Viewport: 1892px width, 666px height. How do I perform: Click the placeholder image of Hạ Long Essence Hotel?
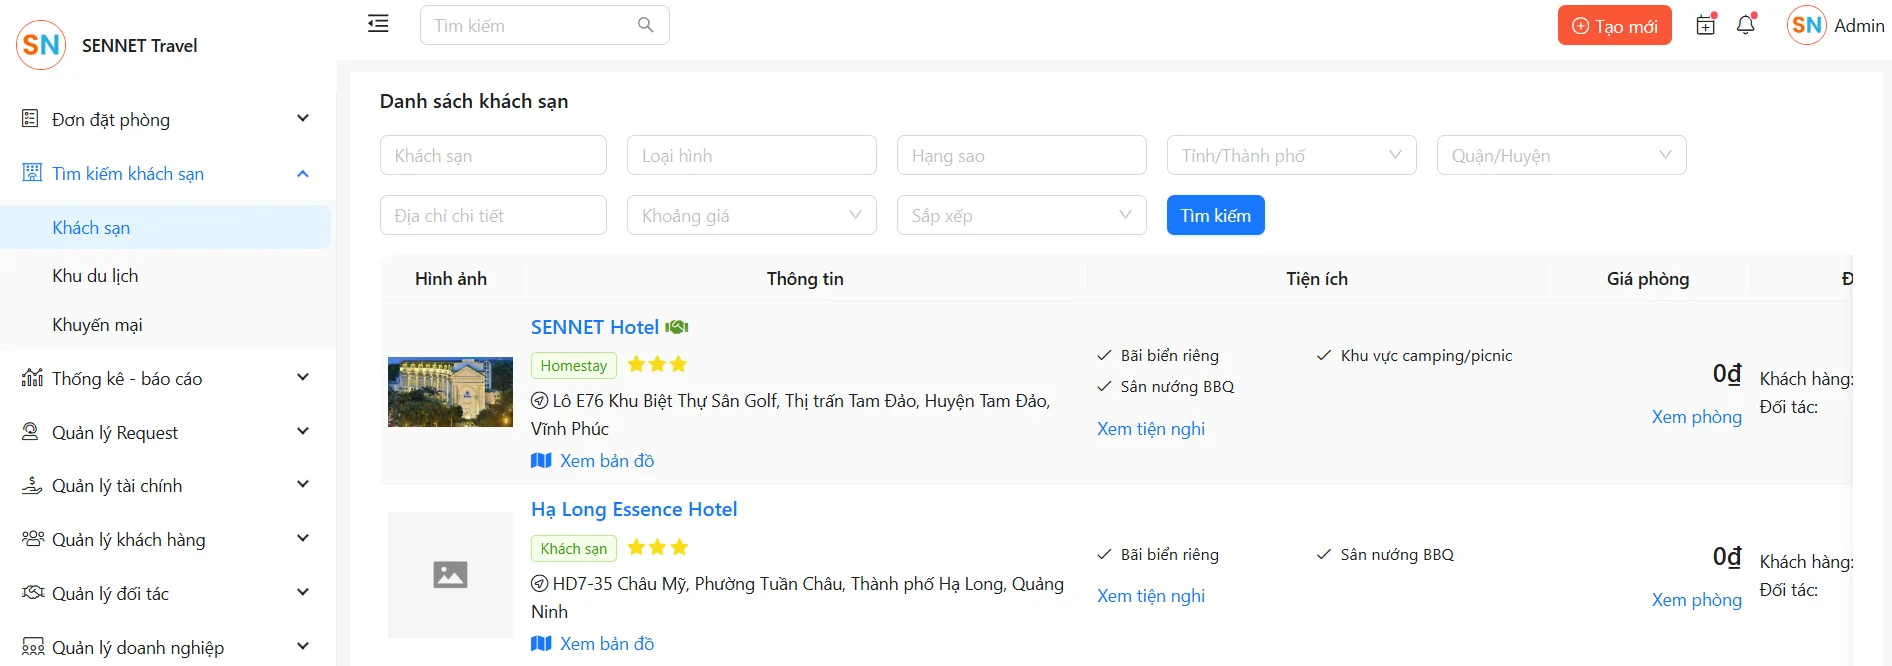(x=450, y=575)
